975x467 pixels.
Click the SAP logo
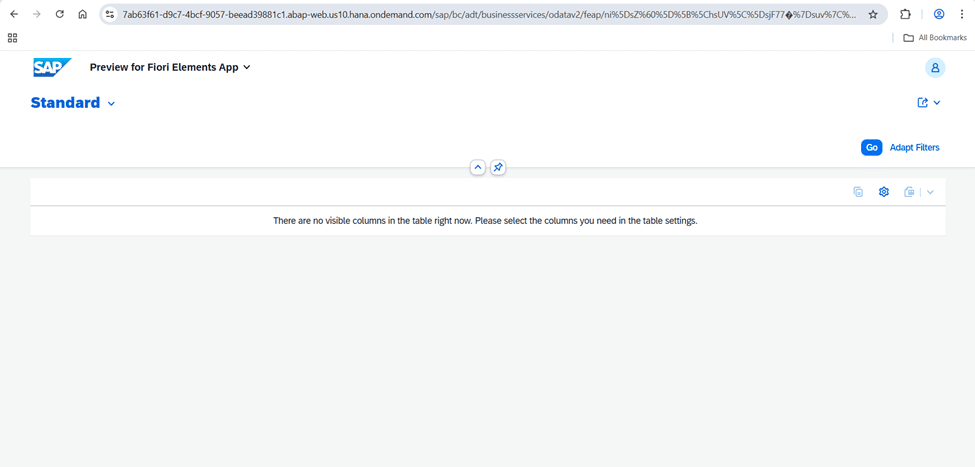point(51,67)
